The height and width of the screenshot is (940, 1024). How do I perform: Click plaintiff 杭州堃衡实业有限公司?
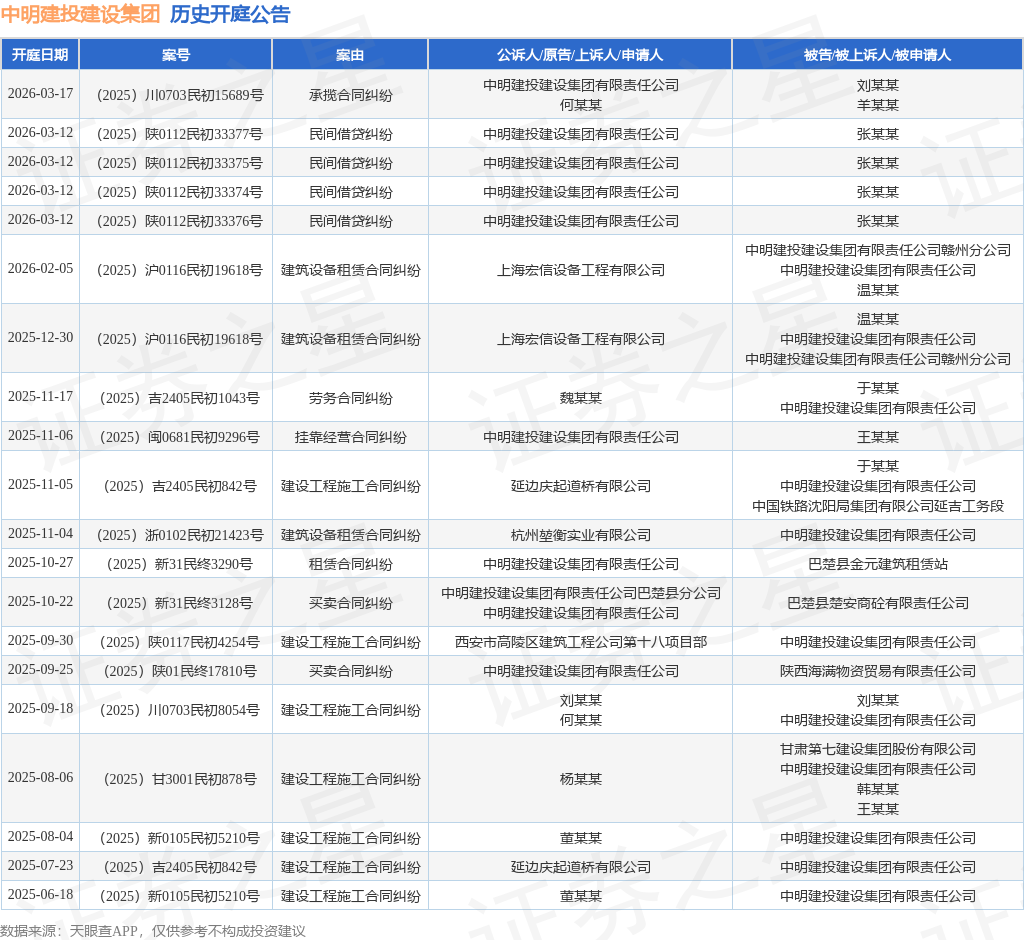(581, 535)
